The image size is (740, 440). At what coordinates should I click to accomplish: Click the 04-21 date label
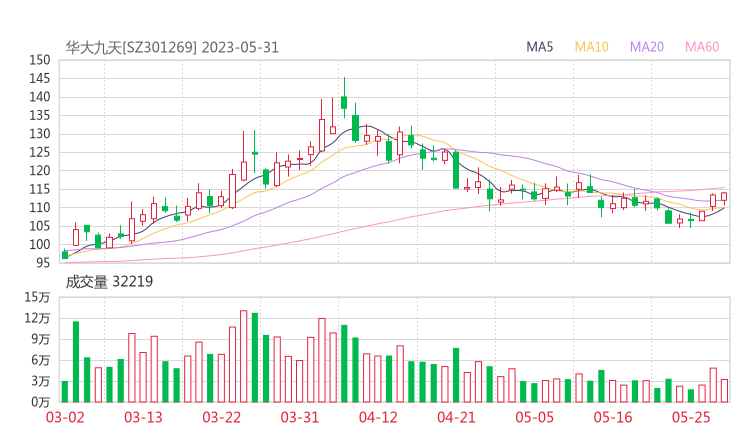pos(456,417)
